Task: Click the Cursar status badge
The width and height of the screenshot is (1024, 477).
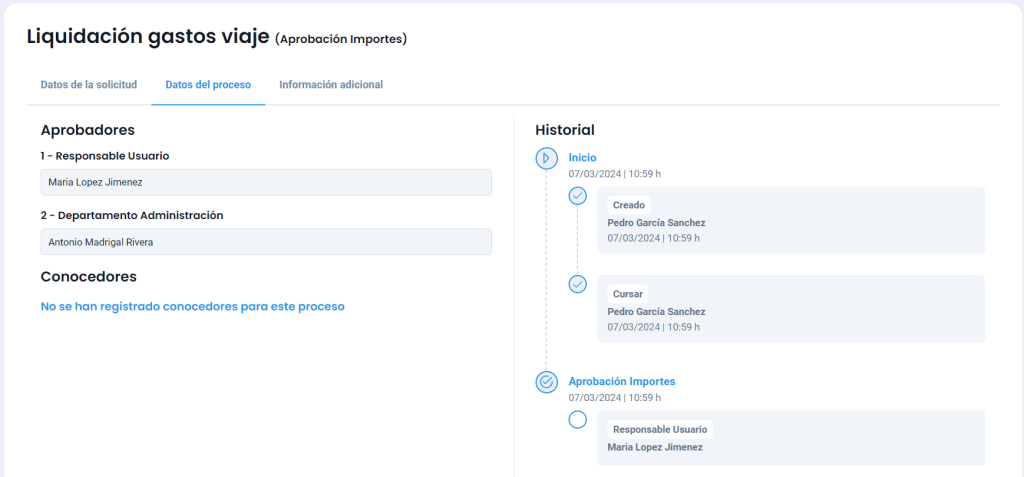Action: coord(628,294)
